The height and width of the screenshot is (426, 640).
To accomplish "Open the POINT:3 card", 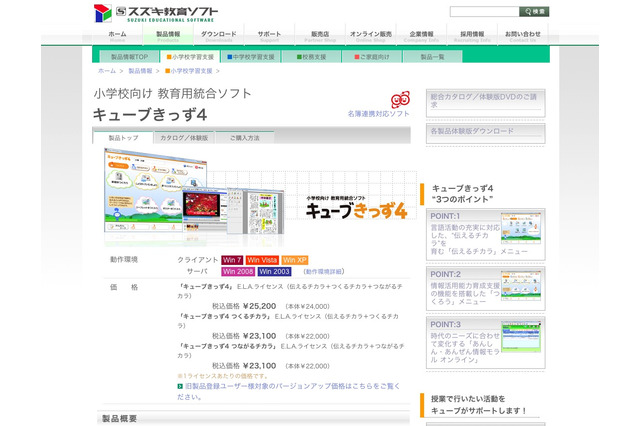I will [x=485, y=343].
